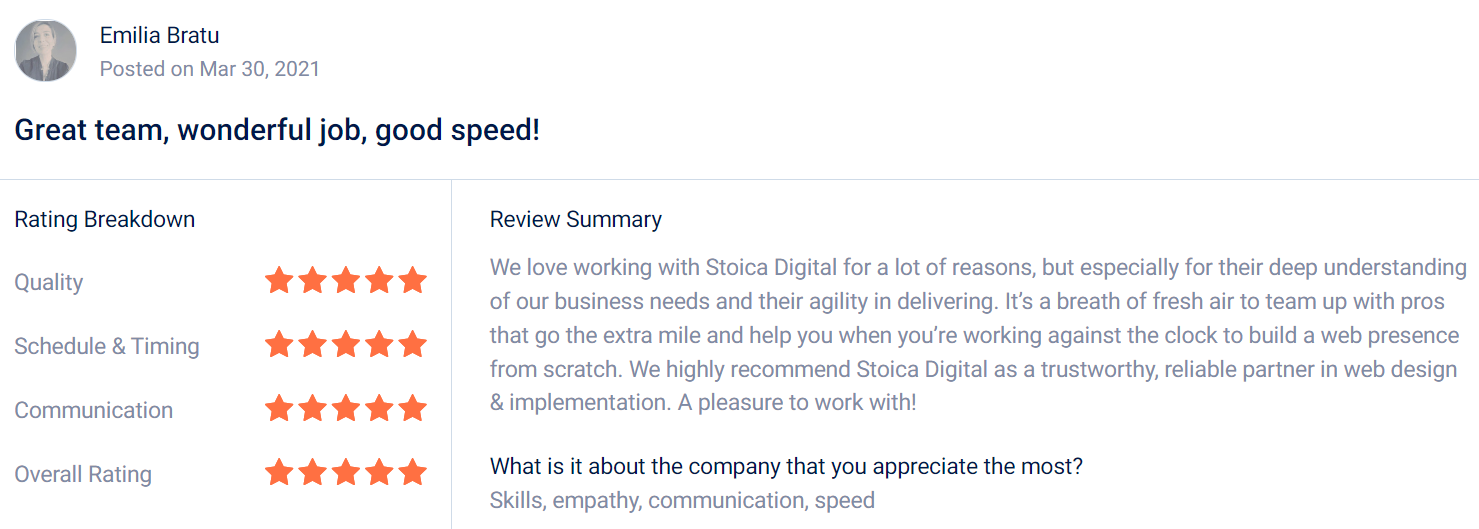Click the third star in Schedule & Timing
This screenshot has height=529, width=1479.
(346, 345)
